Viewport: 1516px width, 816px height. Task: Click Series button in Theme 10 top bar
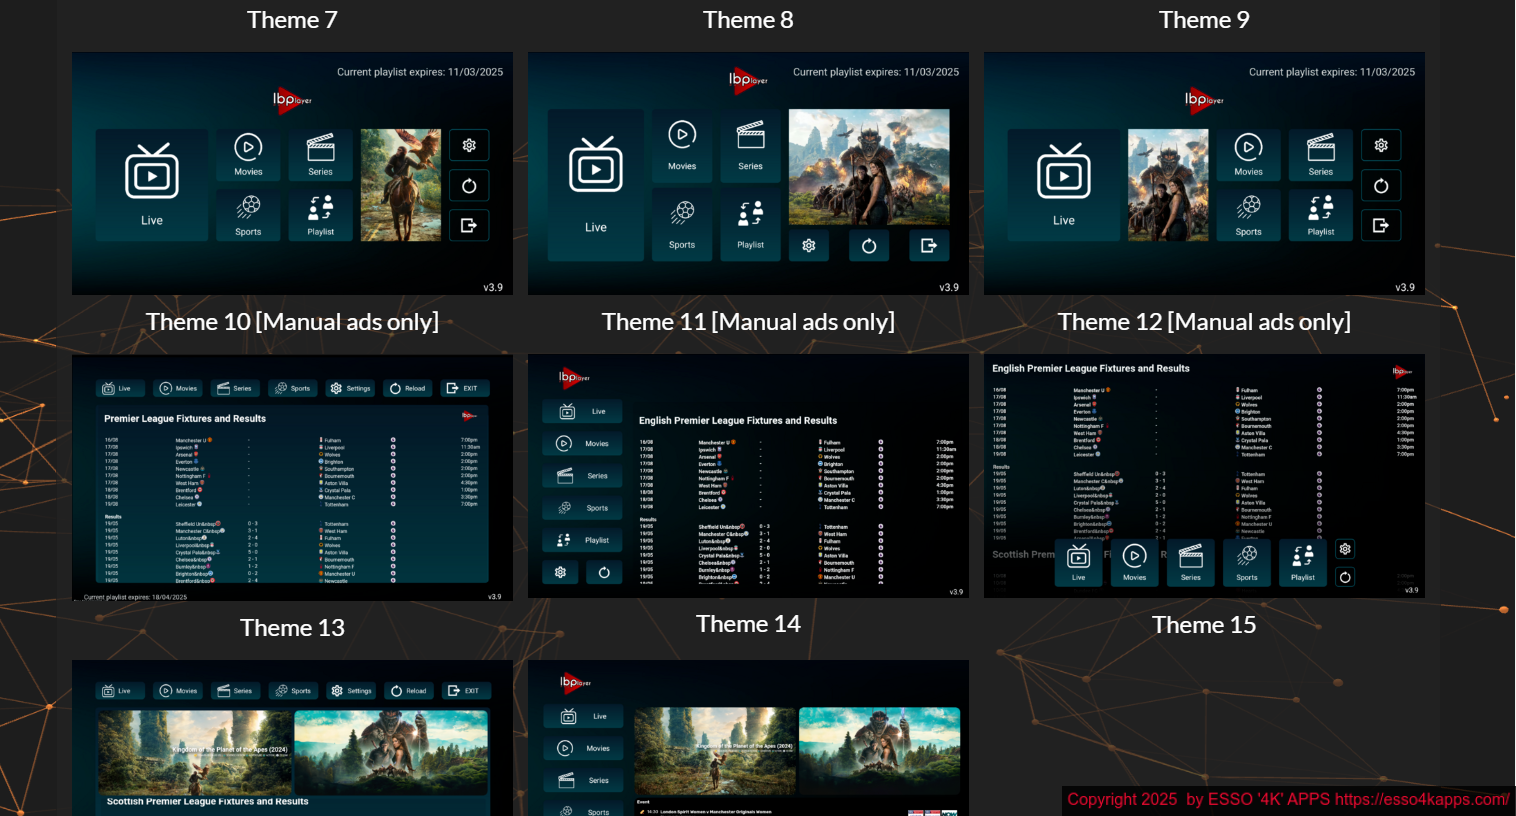point(235,388)
